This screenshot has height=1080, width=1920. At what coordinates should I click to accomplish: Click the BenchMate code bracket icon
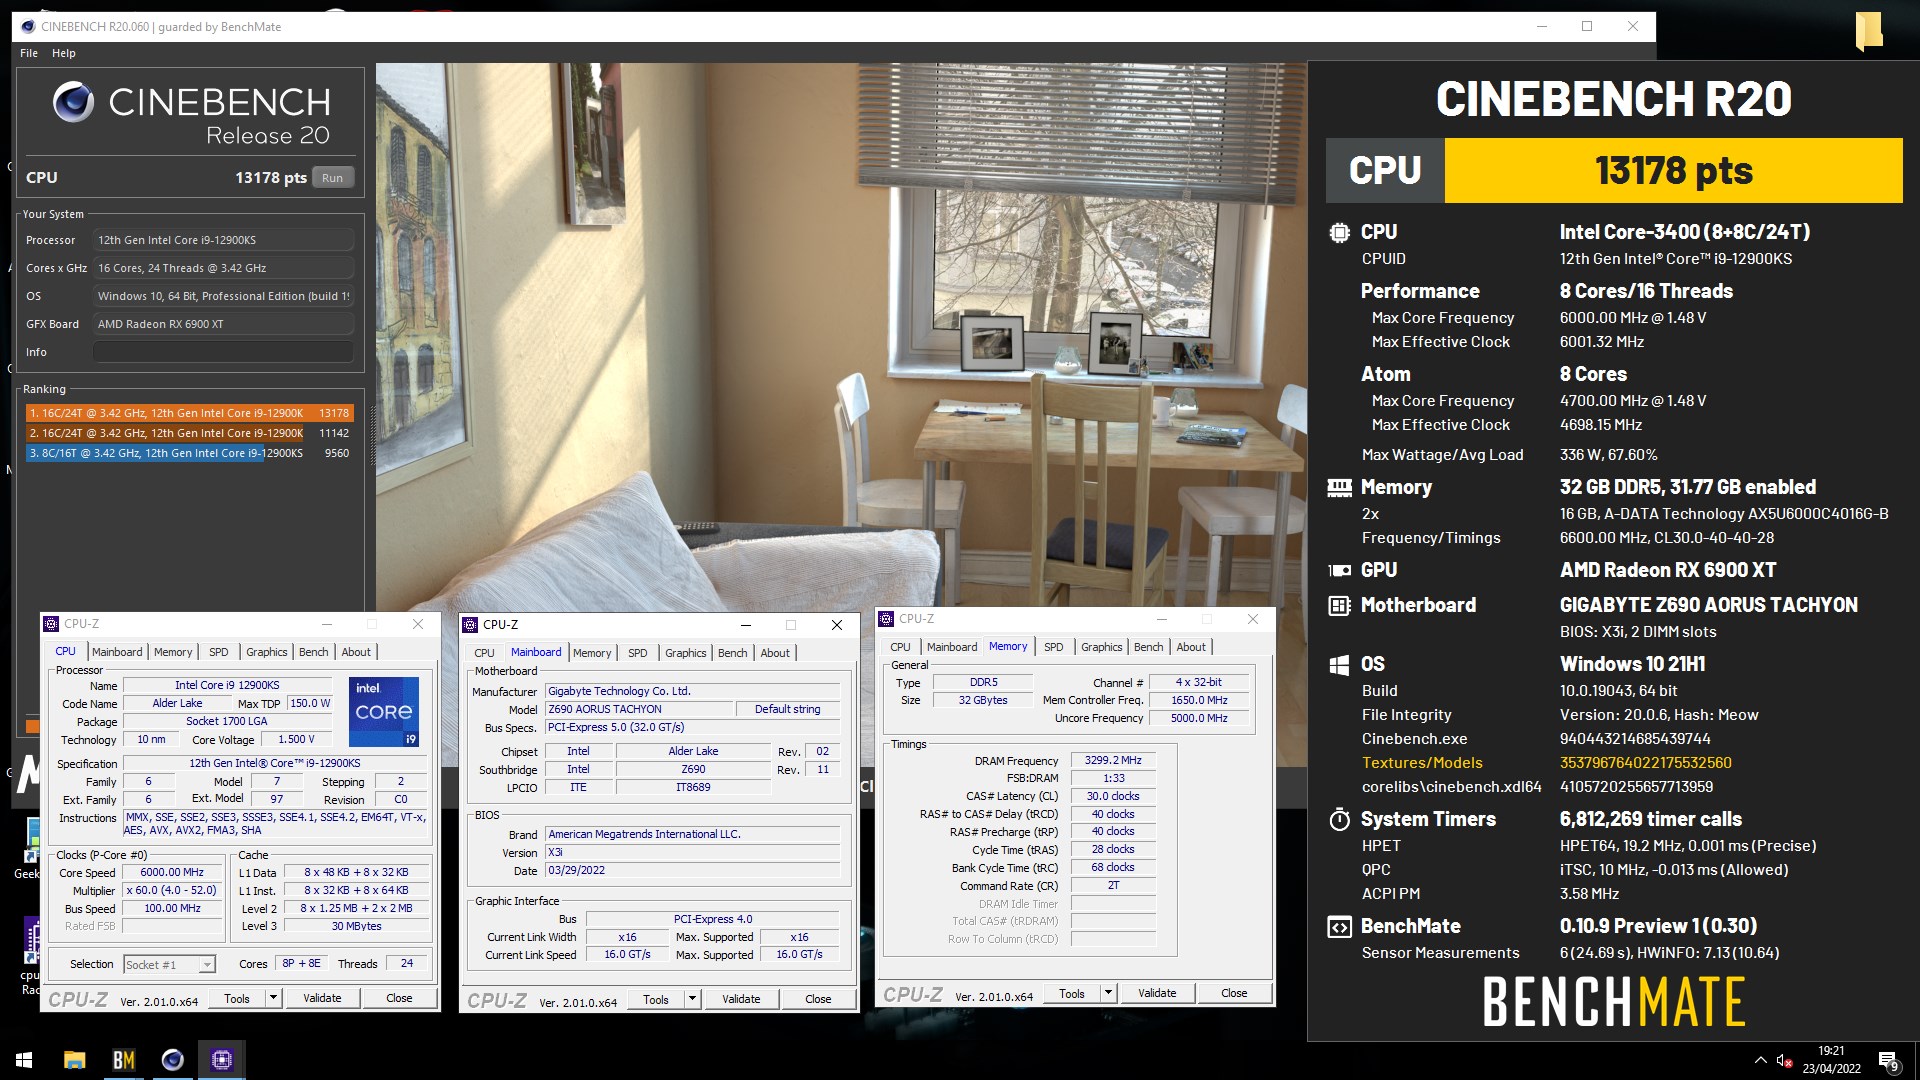coord(1339,927)
